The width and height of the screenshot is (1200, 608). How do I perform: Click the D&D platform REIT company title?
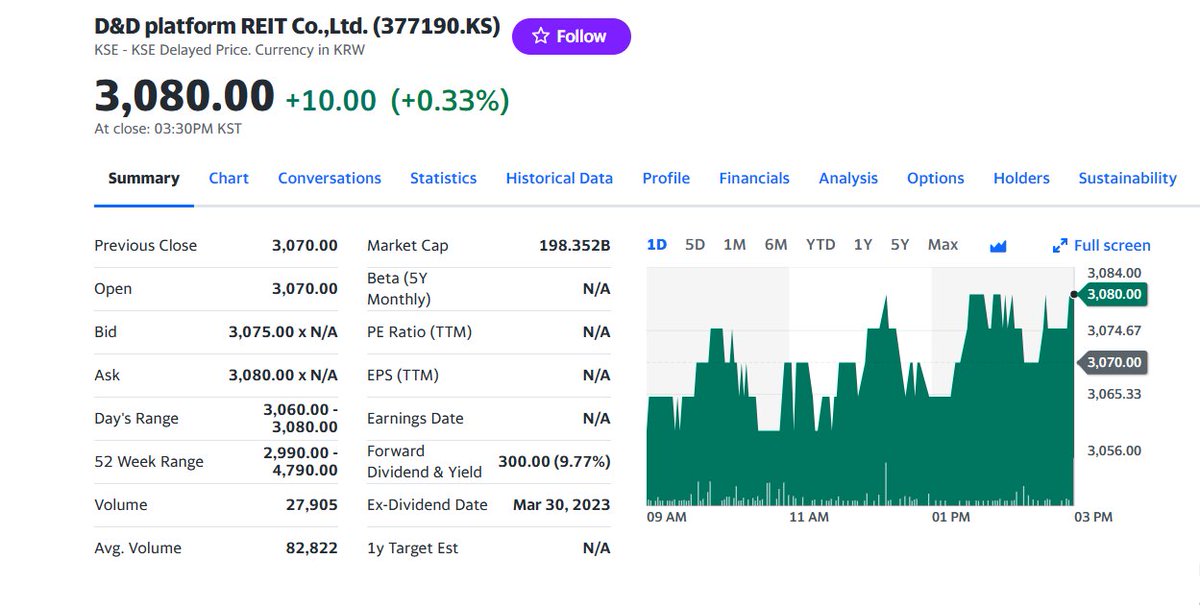click(x=297, y=27)
